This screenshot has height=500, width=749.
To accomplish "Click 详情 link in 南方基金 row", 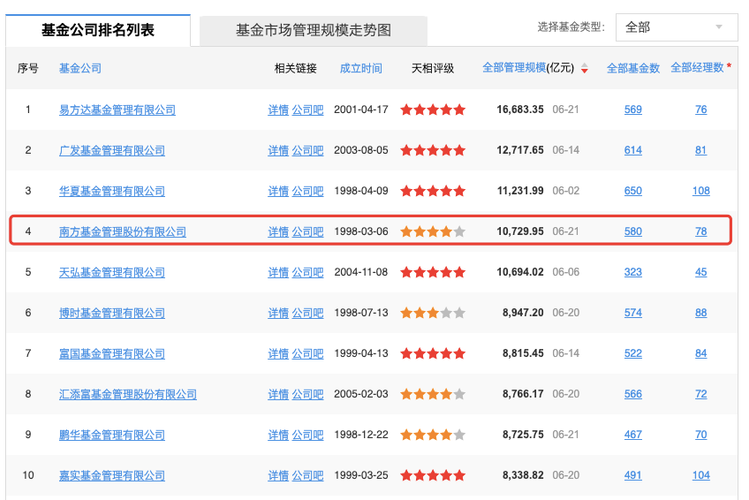I will pos(278,232).
